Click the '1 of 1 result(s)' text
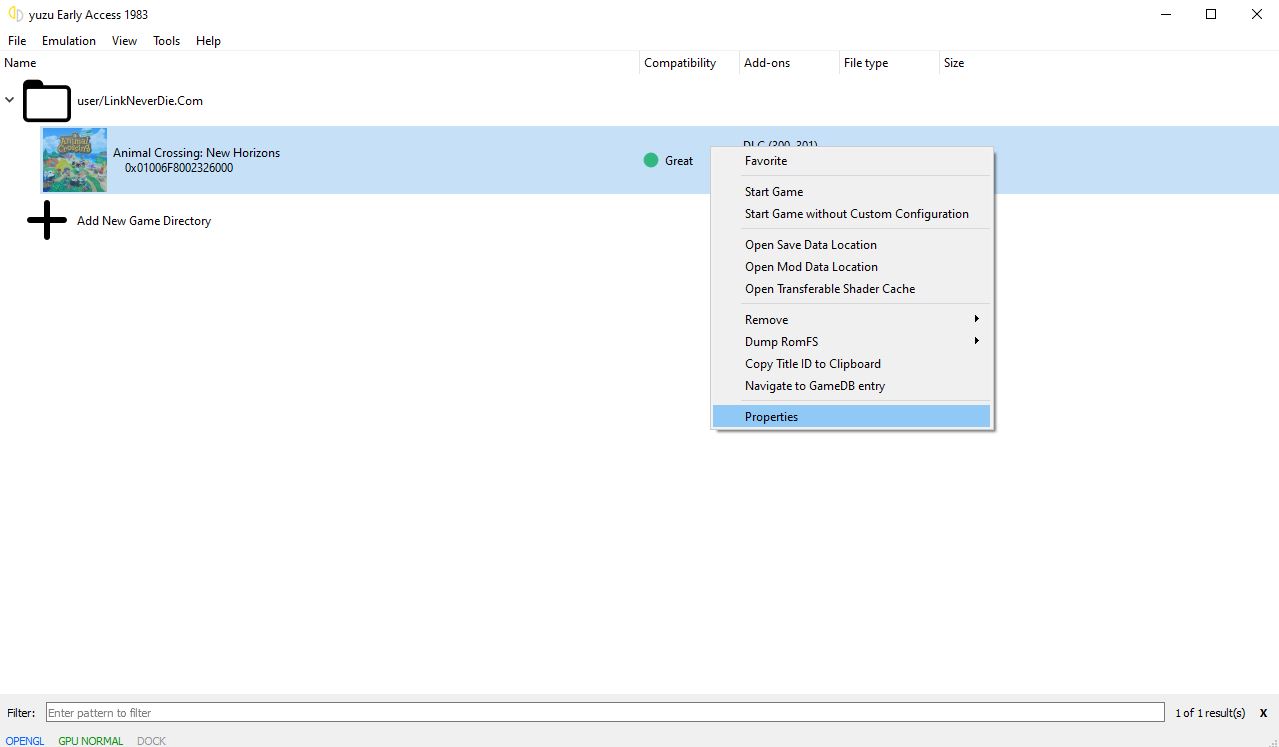The width and height of the screenshot is (1279, 747). (1210, 713)
